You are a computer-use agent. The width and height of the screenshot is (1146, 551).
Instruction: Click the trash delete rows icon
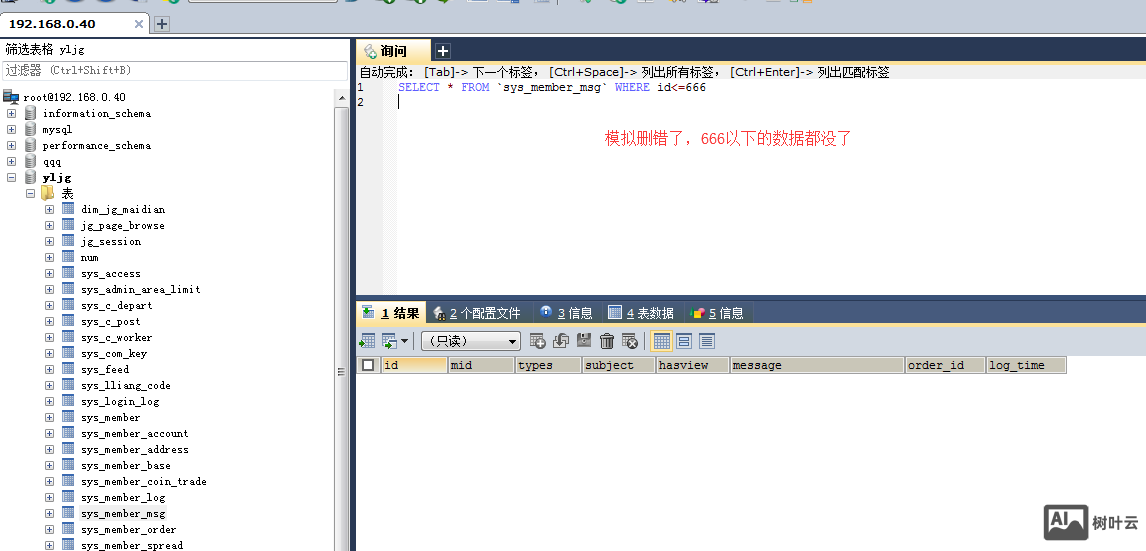point(607,341)
